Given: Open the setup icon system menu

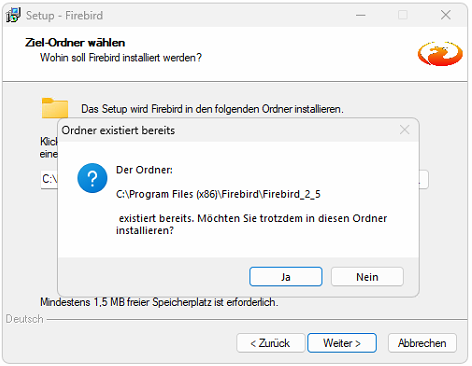Looking at the screenshot, I should coord(14,15).
